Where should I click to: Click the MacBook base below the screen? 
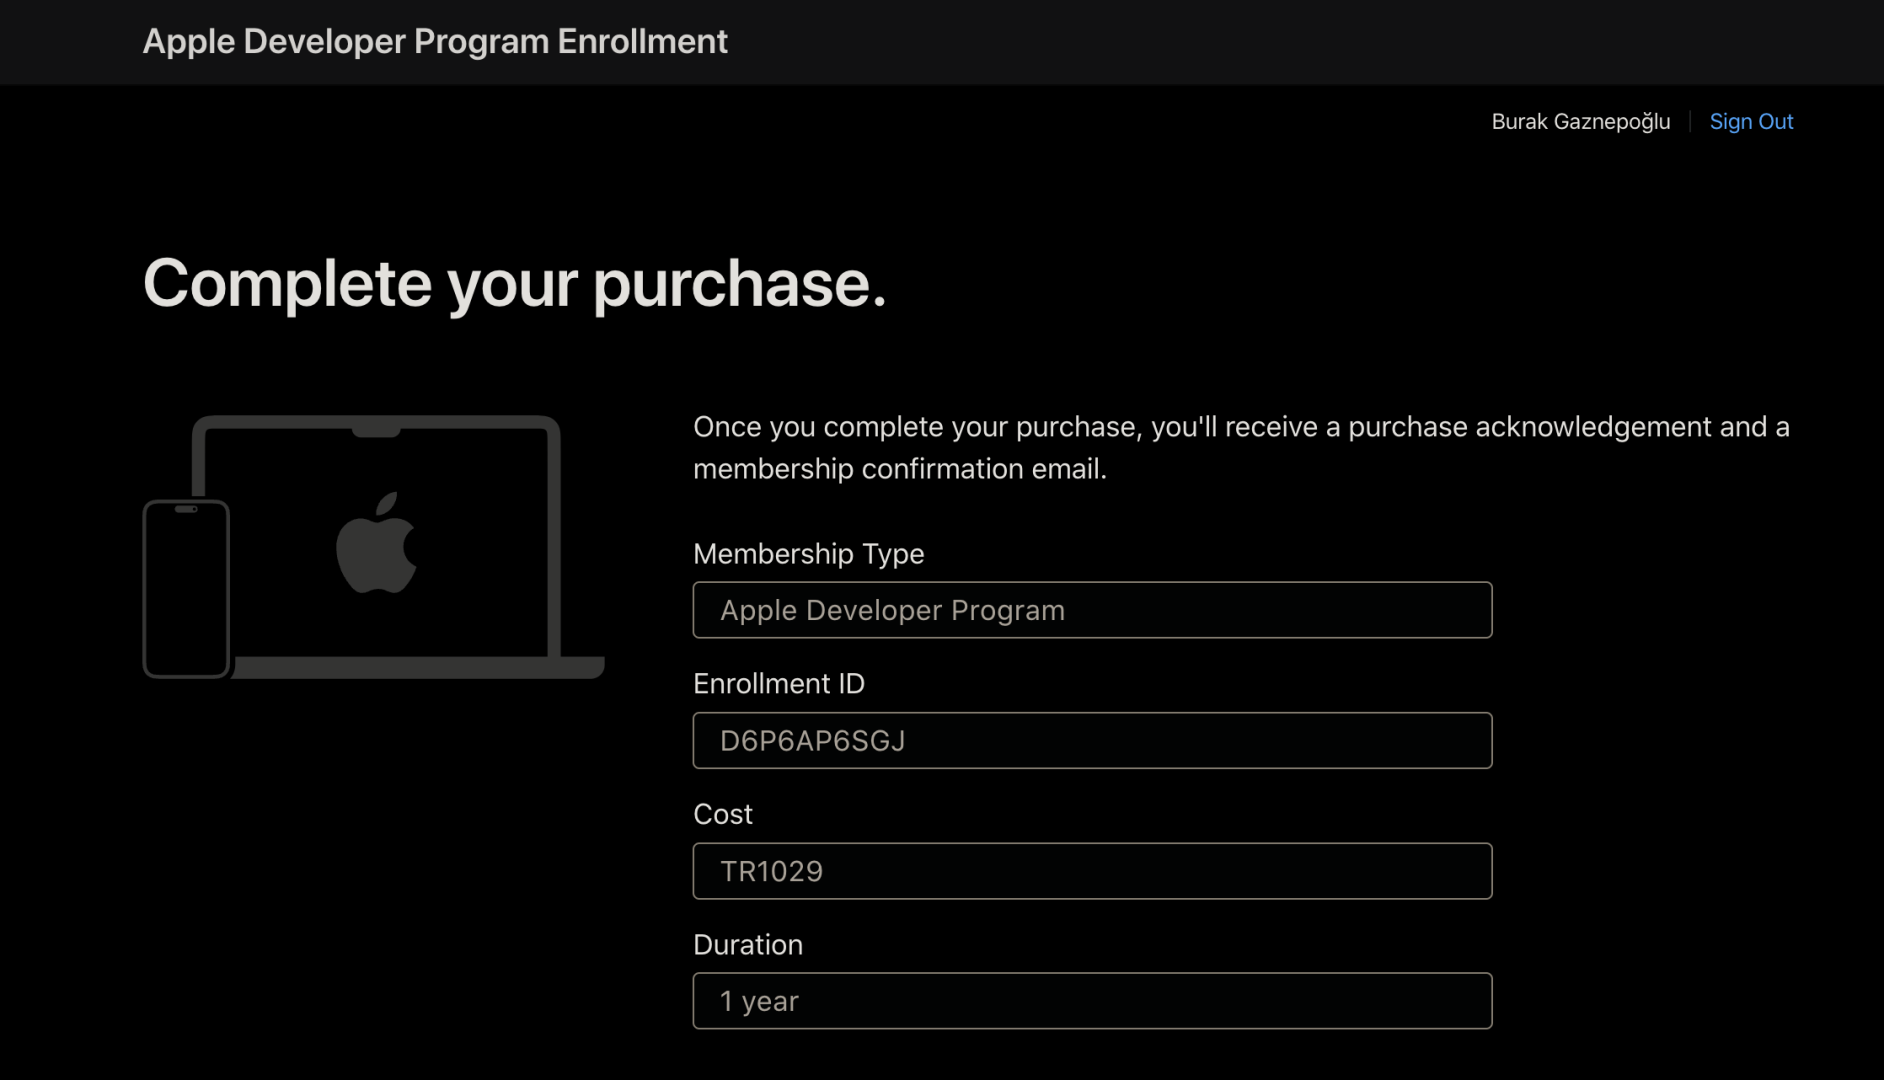point(420,667)
